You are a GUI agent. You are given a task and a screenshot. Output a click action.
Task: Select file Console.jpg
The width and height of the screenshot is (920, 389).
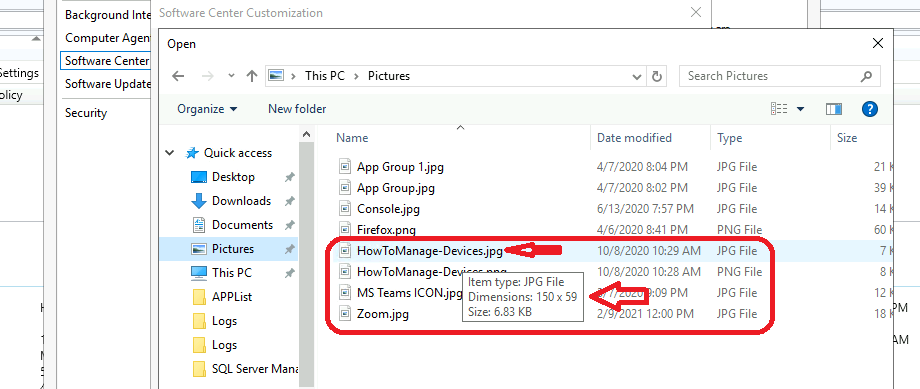388,209
